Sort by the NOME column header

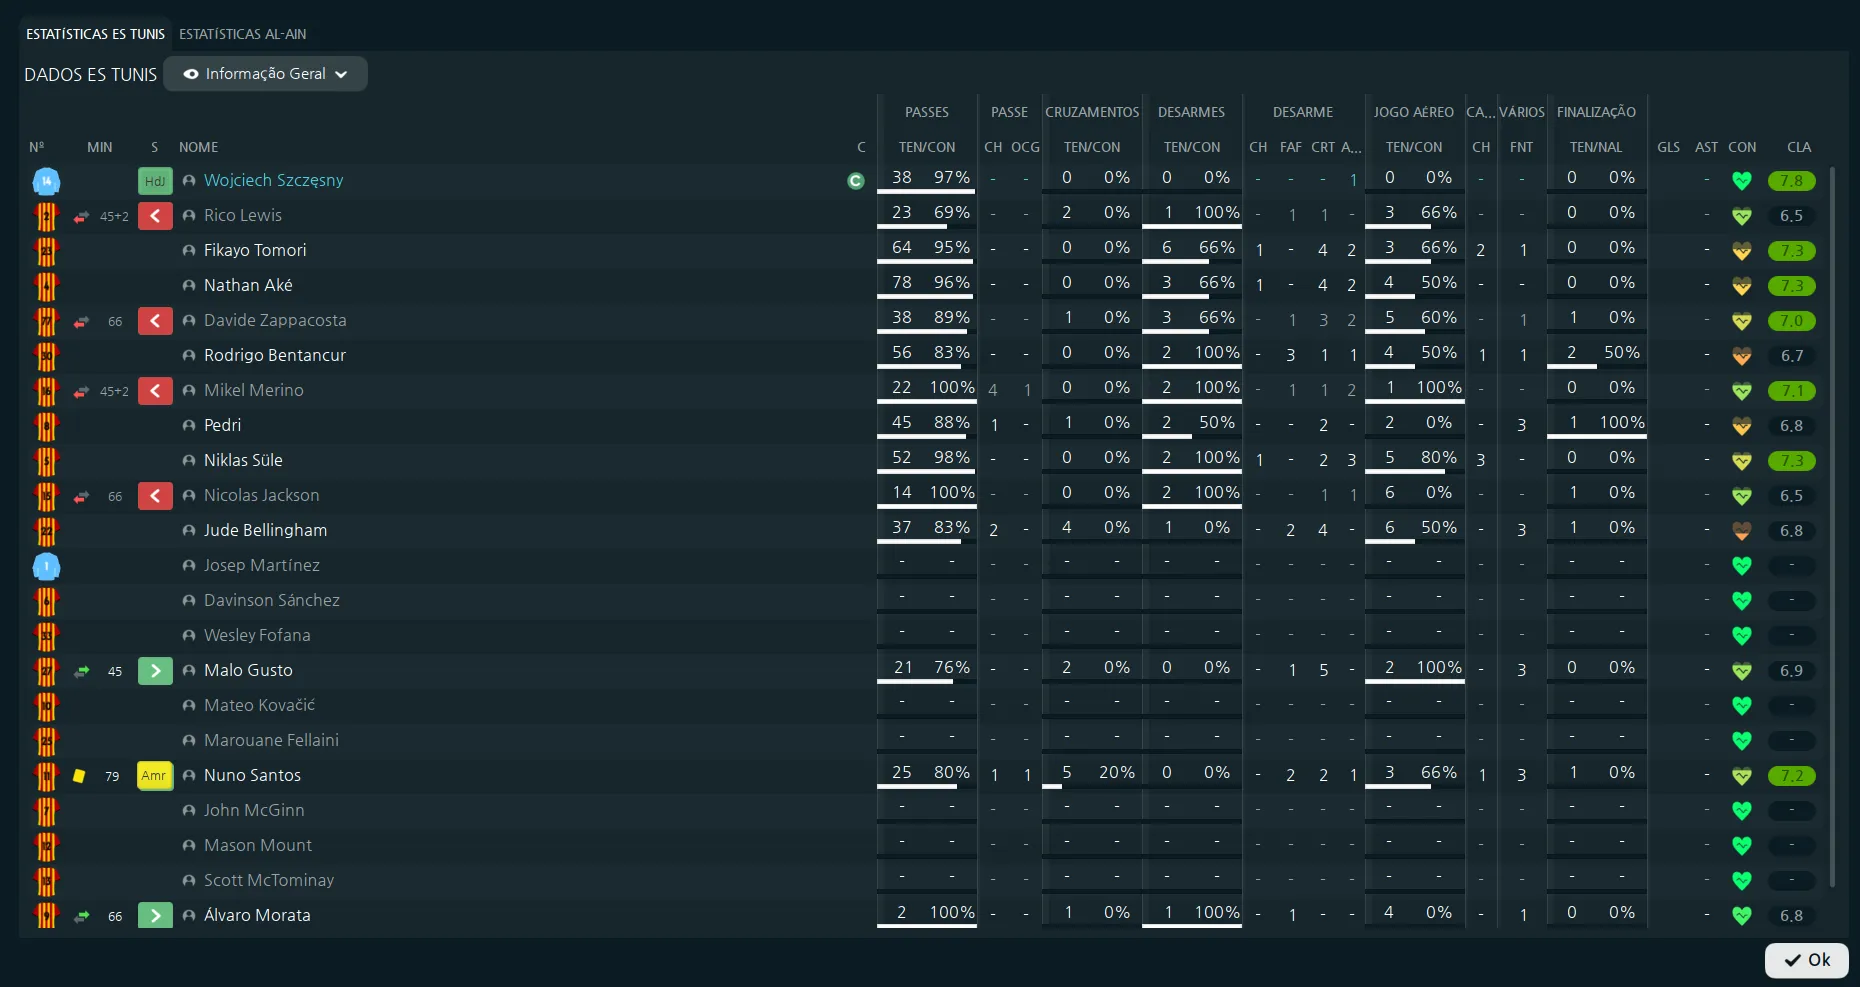198,147
